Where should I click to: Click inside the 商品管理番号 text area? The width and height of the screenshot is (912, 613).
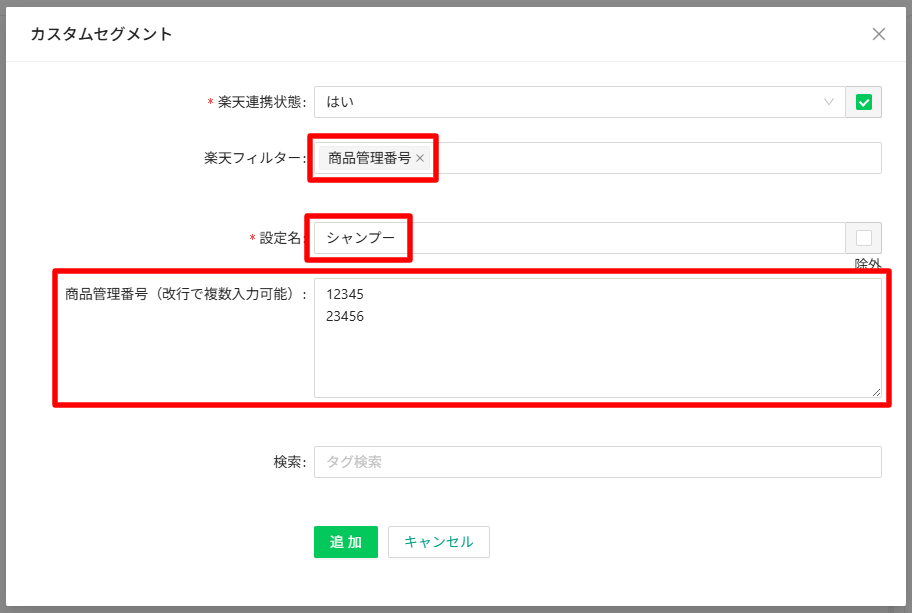point(597,360)
